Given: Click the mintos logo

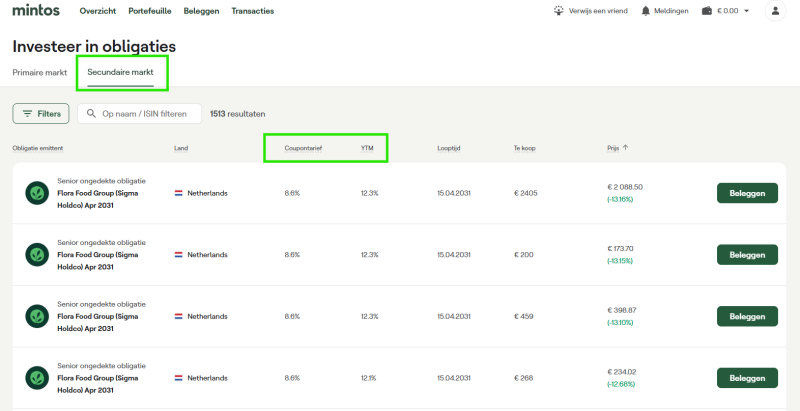Looking at the screenshot, I should click(x=36, y=10).
